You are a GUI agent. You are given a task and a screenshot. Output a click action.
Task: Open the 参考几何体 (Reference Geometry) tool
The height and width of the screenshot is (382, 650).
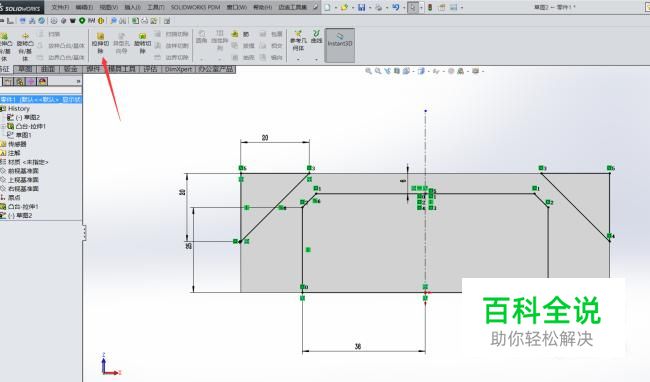point(298,41)
